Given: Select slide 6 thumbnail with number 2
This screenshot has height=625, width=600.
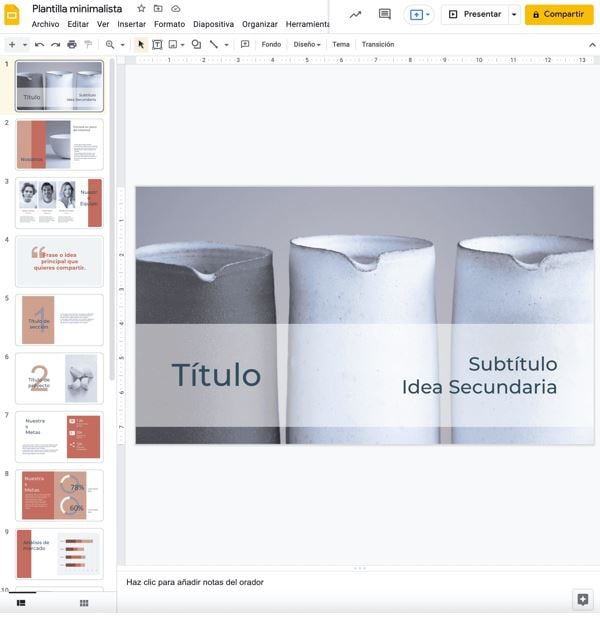Looking at the screenshot, I should point(59,378).
